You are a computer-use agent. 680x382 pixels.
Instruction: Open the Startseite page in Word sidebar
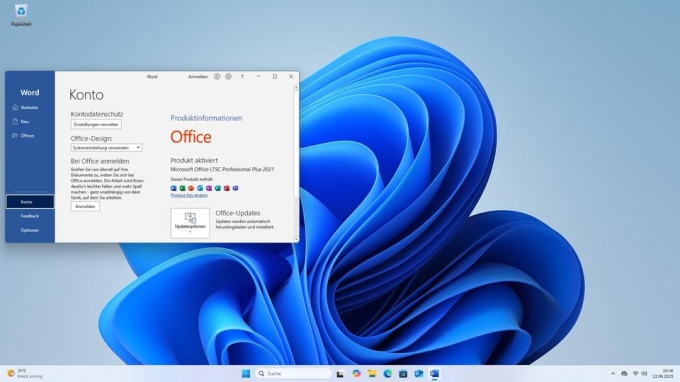pyautogui.click(x=29, y=108)
